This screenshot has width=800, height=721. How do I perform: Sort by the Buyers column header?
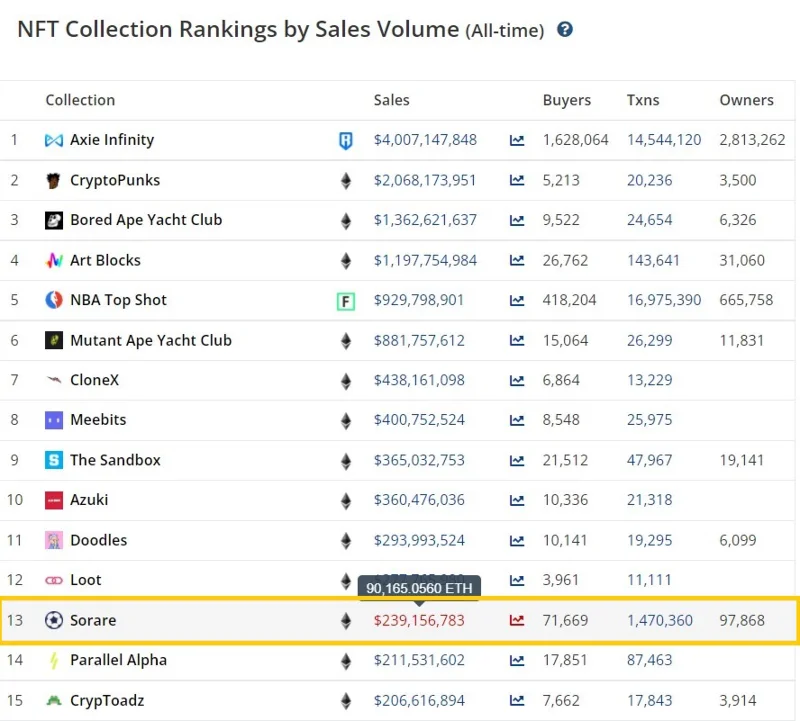point(566,100)
